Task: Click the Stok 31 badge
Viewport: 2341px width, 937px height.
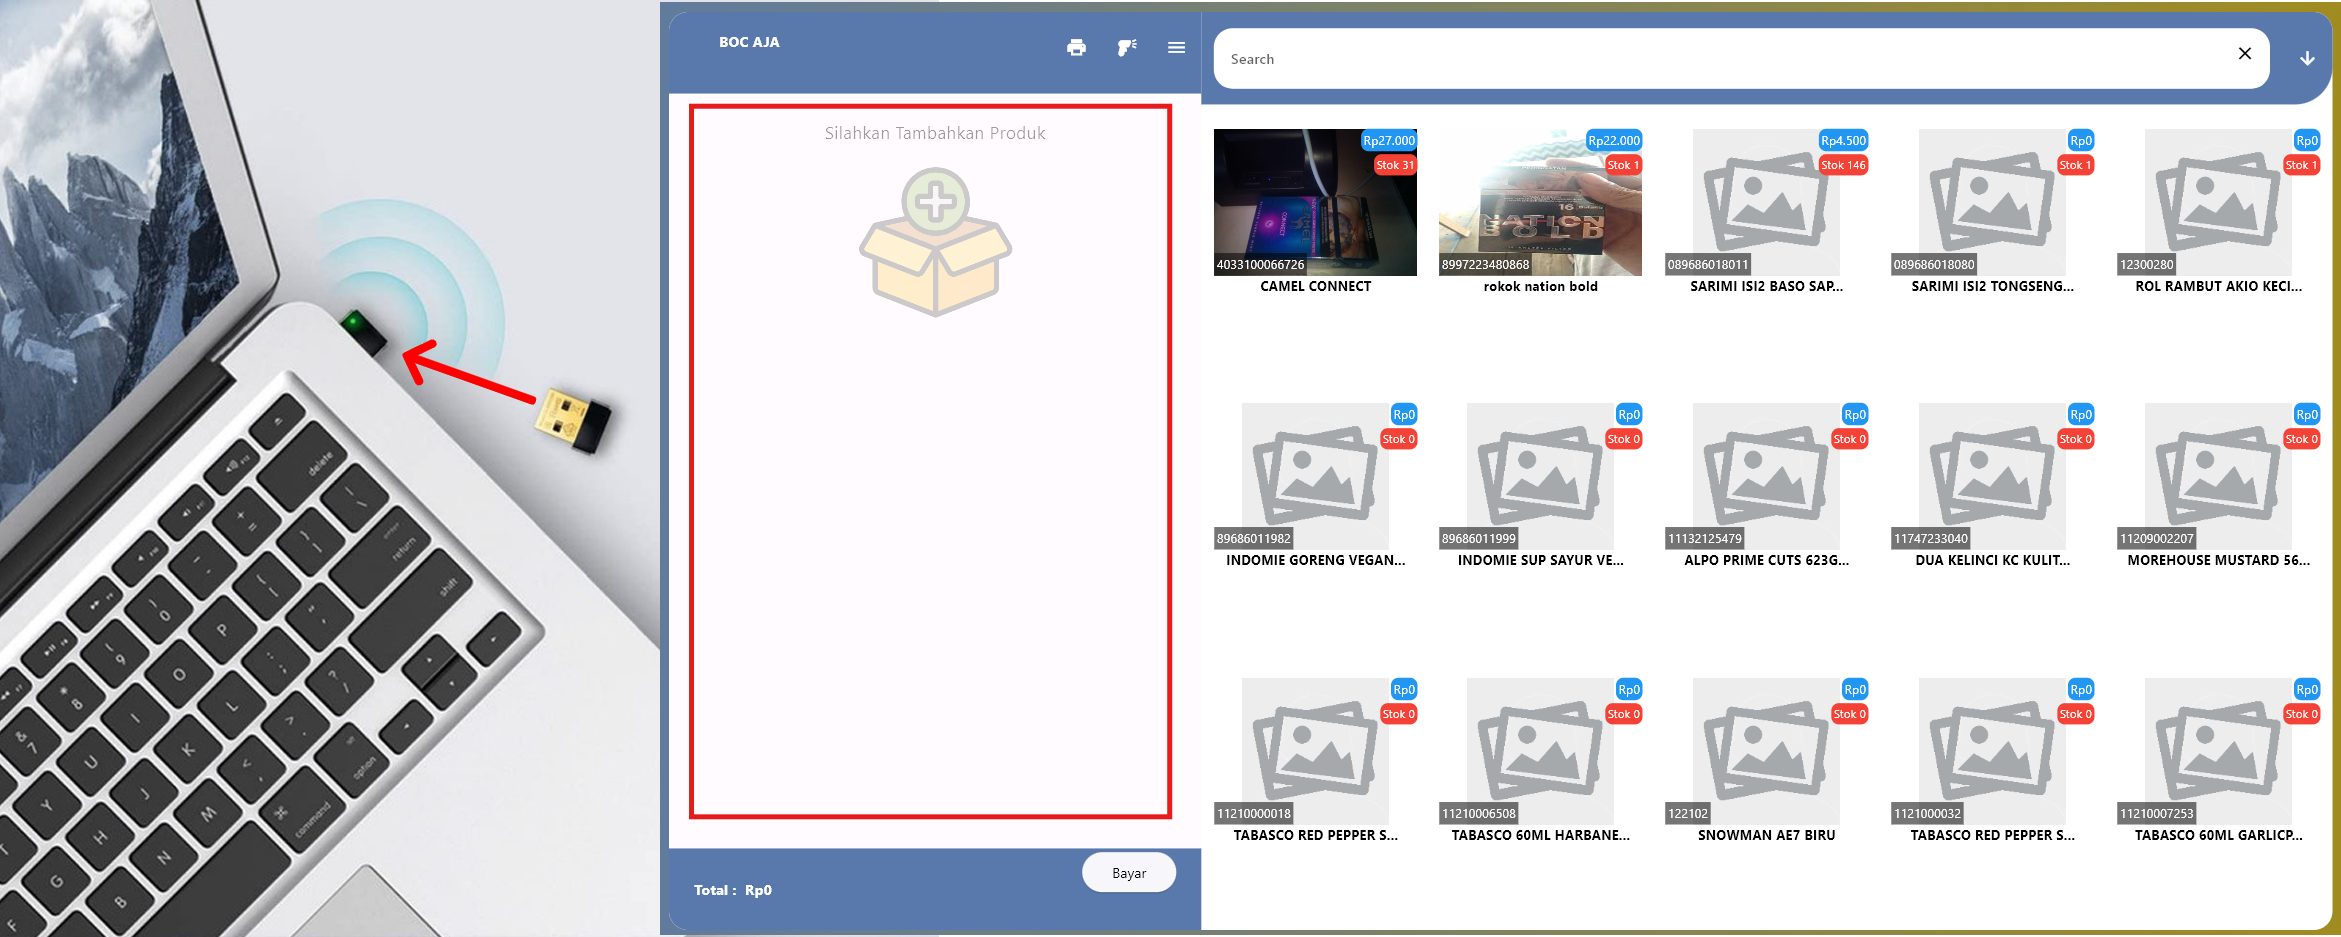Action: (1394, 165)
